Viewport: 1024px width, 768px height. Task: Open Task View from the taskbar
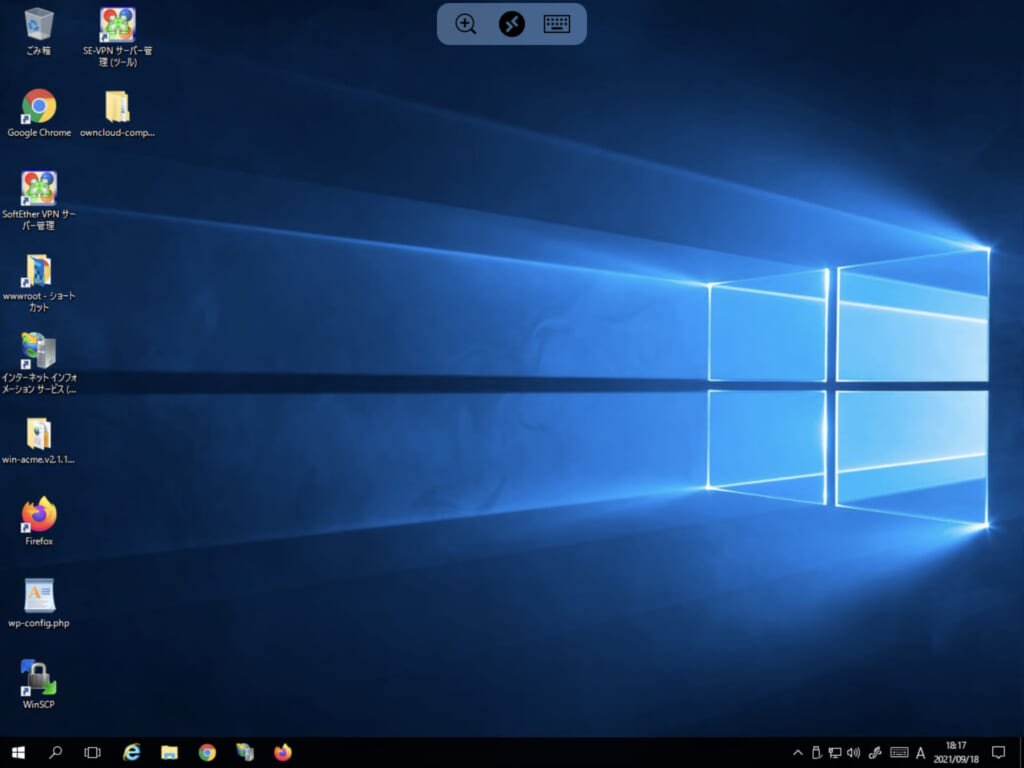pyautogui.click(x=93, y=752)
